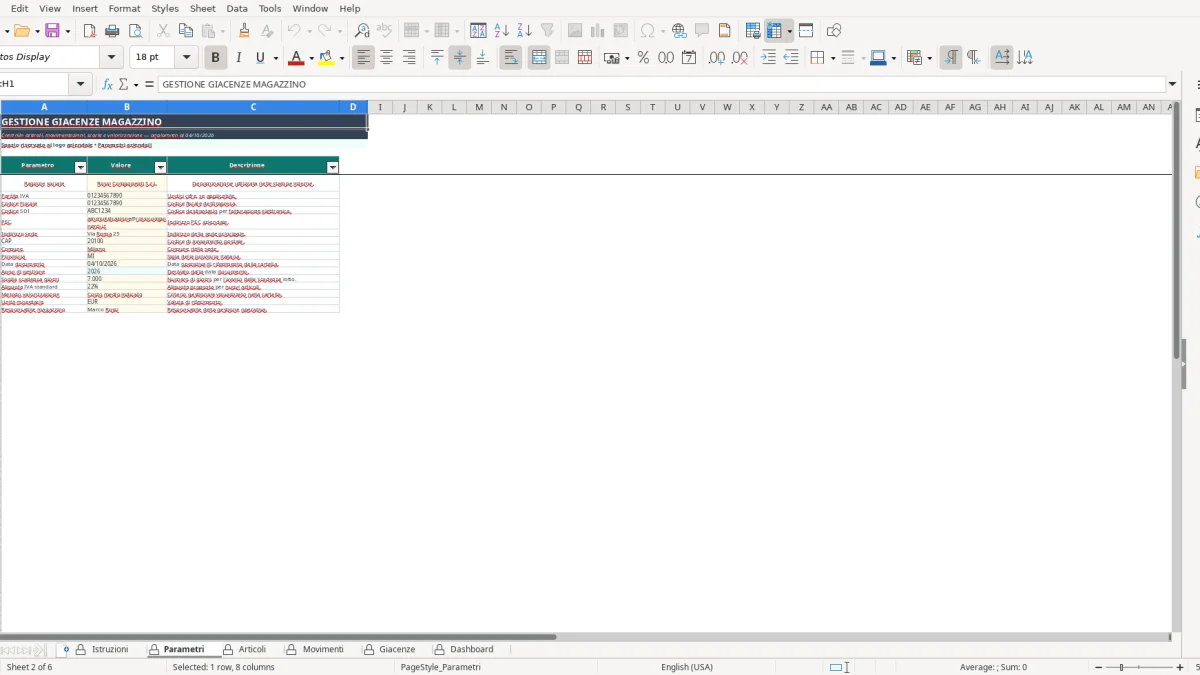Format selection as date

tap(689, 58)
